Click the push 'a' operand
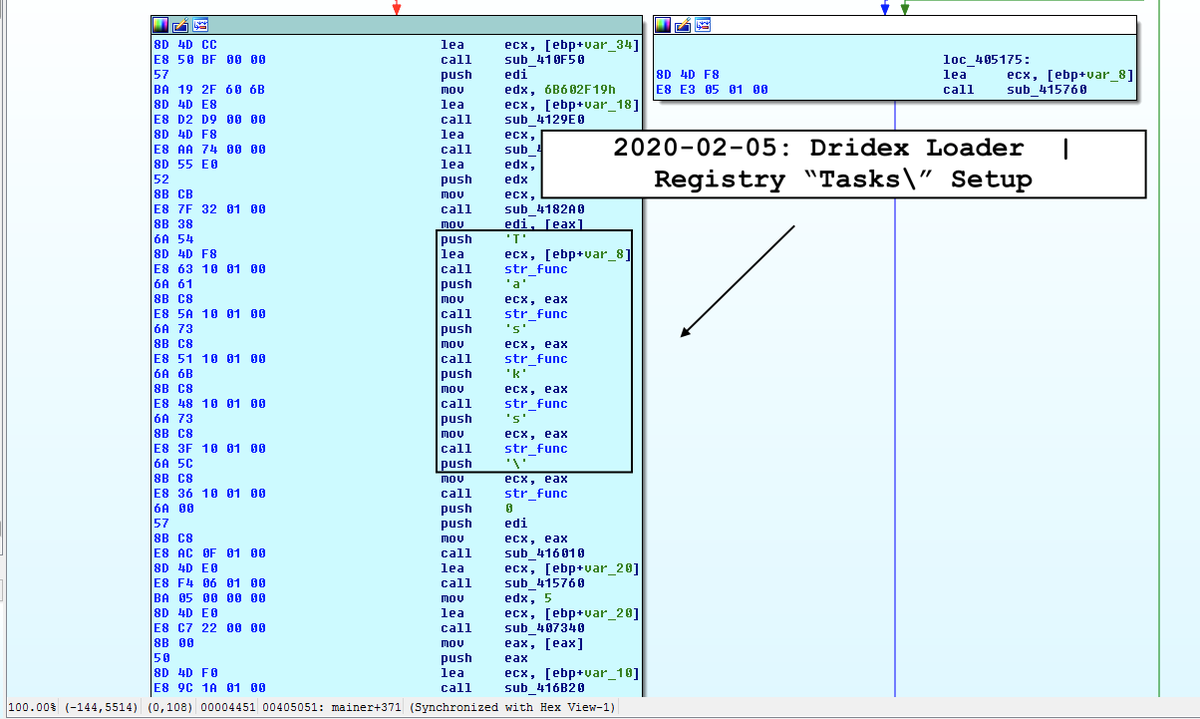This screenshot has height=719, width=1200. pyautogui.click(x=516, y=284)
